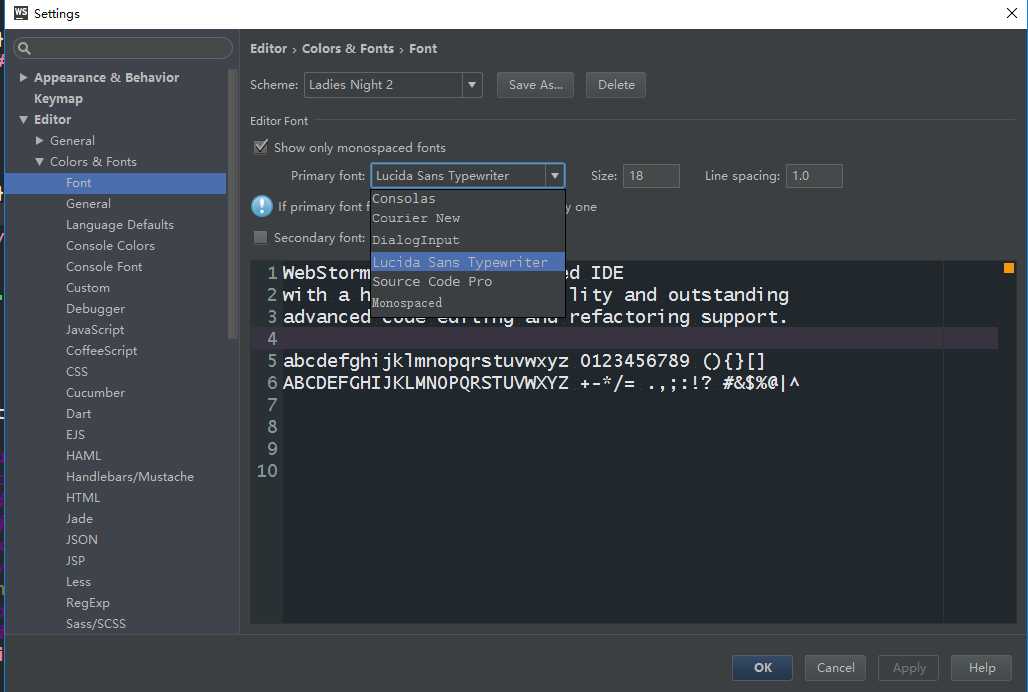1028x692 pixels.
Task: Expand Appearance & Behavior section
Action: pyautogui.click(x=24, y=77)
